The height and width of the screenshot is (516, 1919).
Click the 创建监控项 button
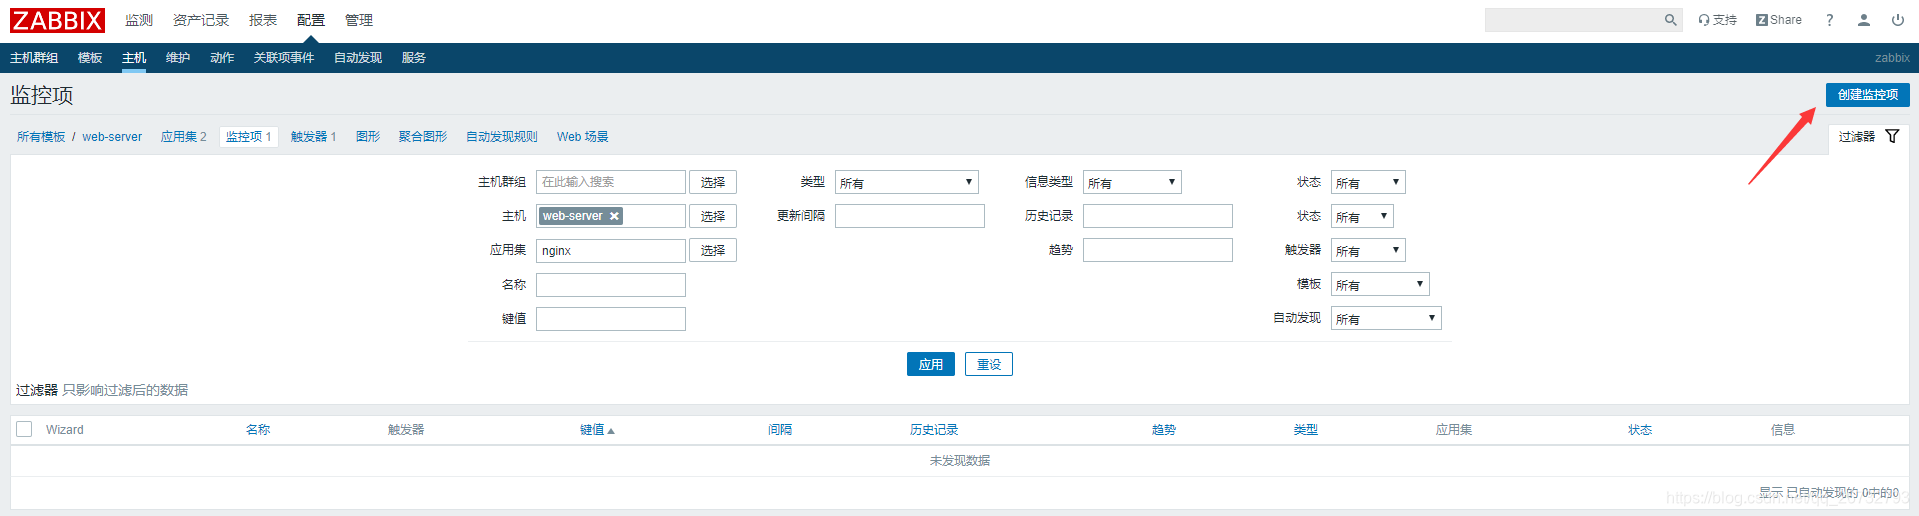pos(1868,94)
